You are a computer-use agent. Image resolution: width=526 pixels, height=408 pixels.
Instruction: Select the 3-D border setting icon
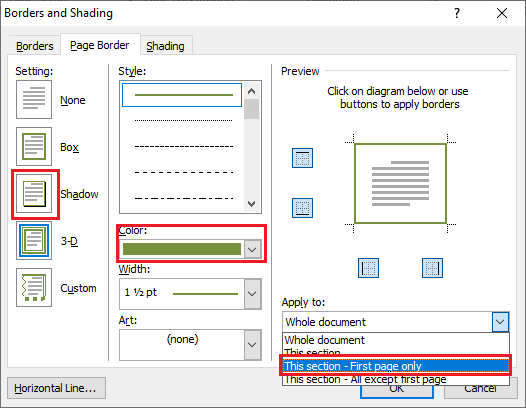[34, 241]
